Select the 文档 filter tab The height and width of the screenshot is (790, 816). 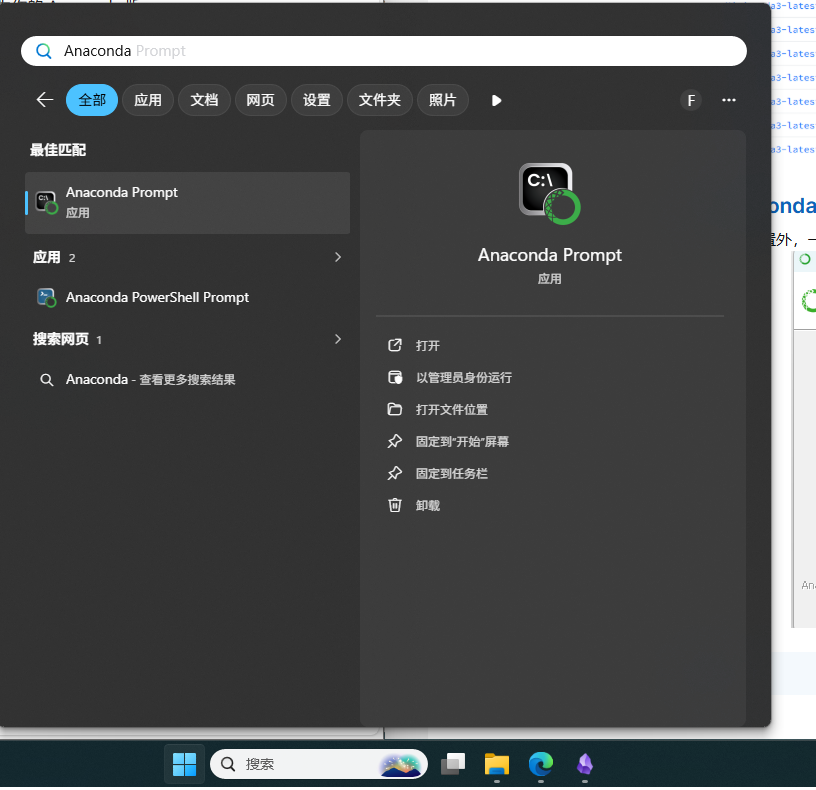tap(204, 100)
